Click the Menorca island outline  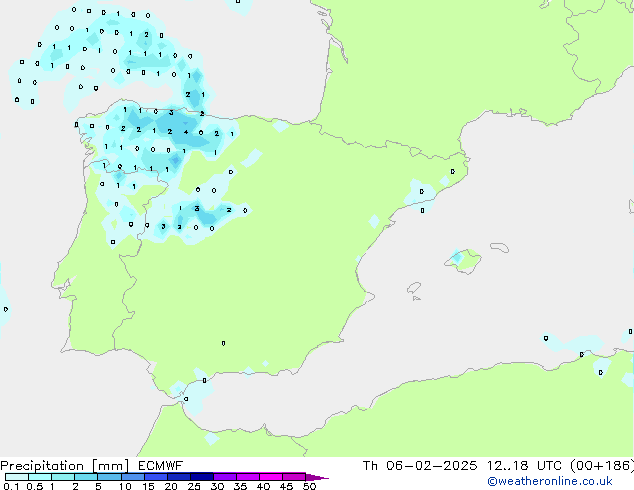tap(500, 247)
